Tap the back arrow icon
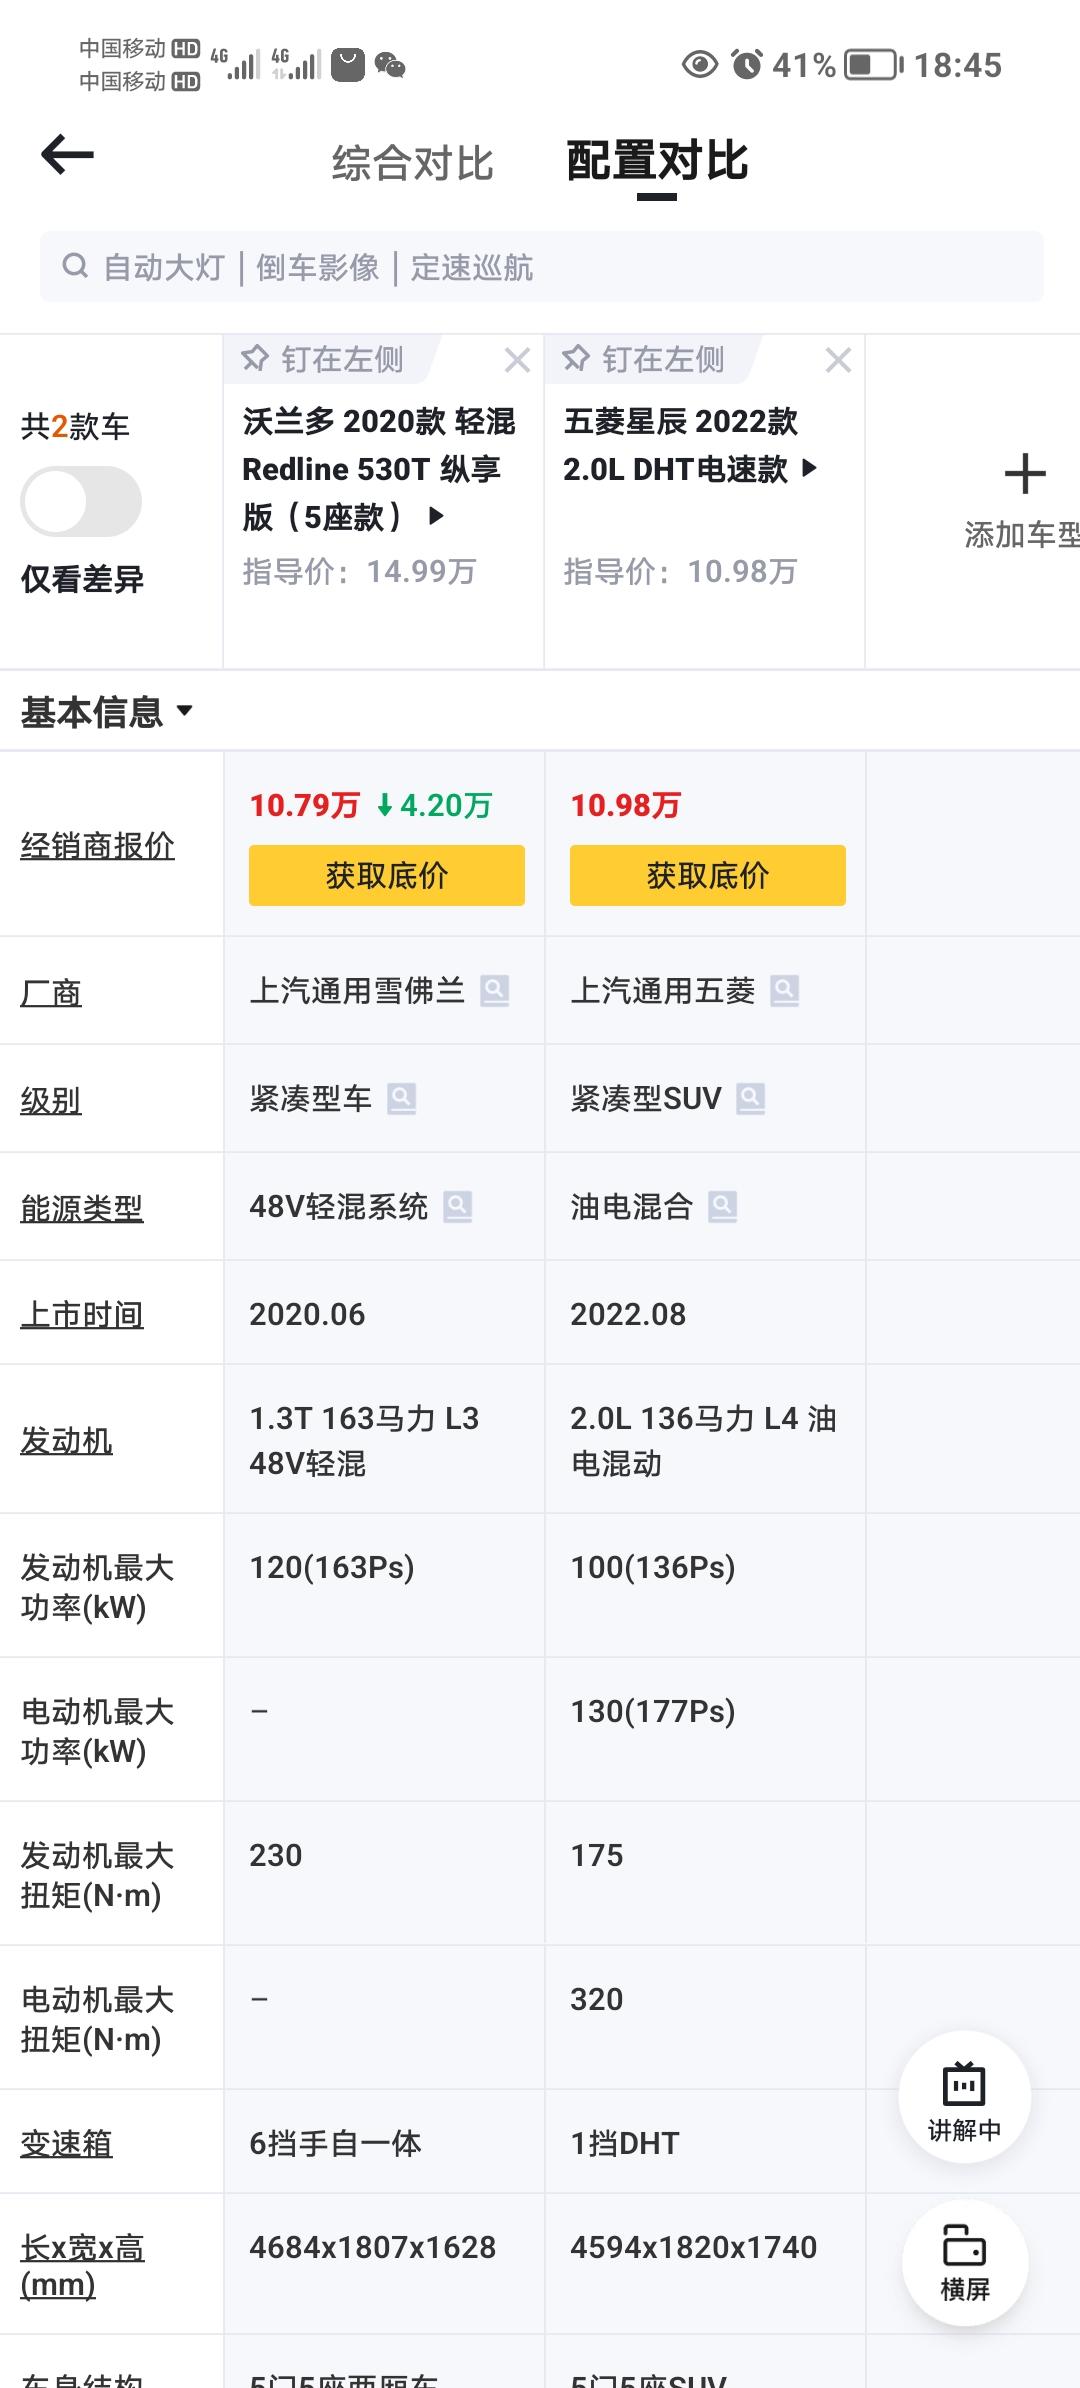The image size is (1080, 2388). (67, 155)
